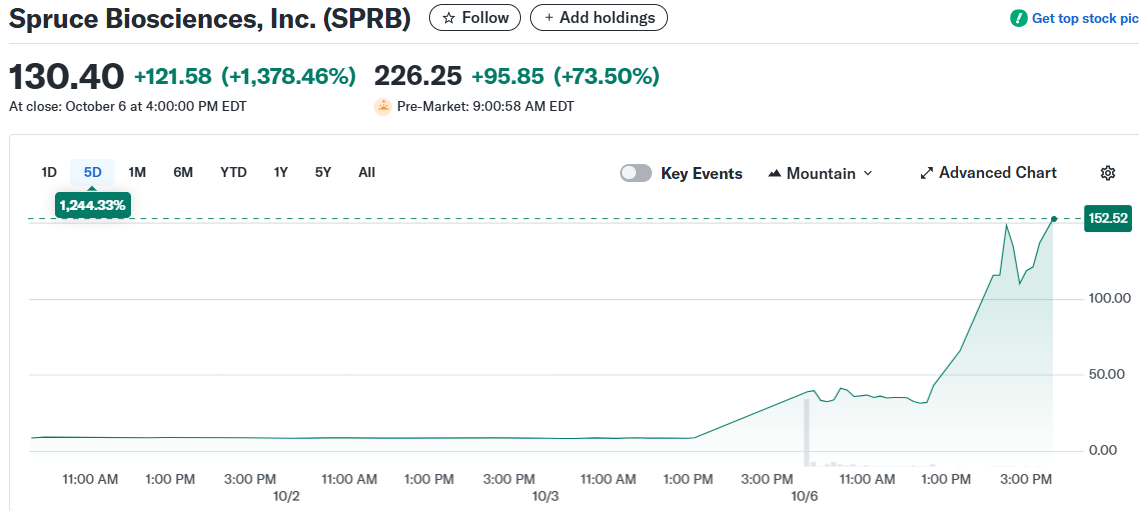The width and height of the screenshot is (1139, 511).
Task: Select the 5D time range tab
Action: [x=93, y=172]
